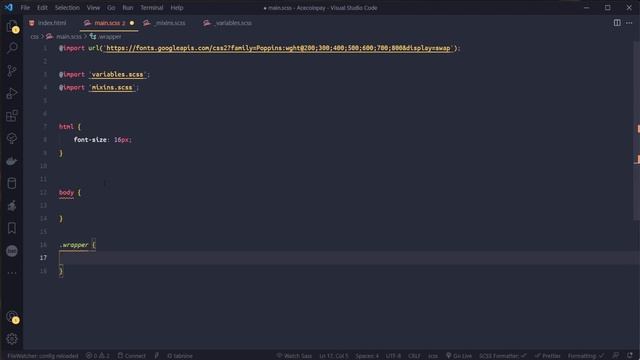Click the .wrapper breadcrumb symbol
This screenshot has height=360, width=640.
109,37
